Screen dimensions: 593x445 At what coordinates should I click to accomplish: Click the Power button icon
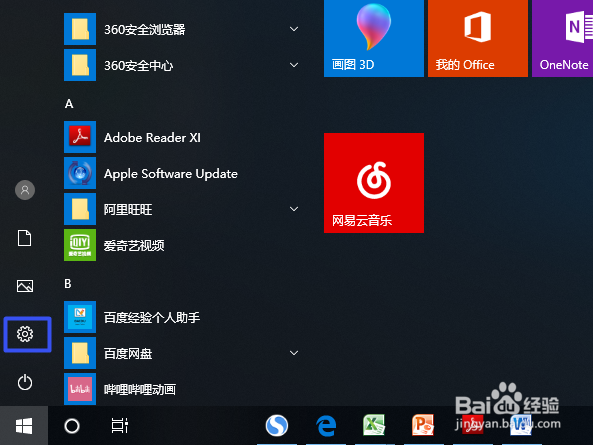tap(25, 382)
